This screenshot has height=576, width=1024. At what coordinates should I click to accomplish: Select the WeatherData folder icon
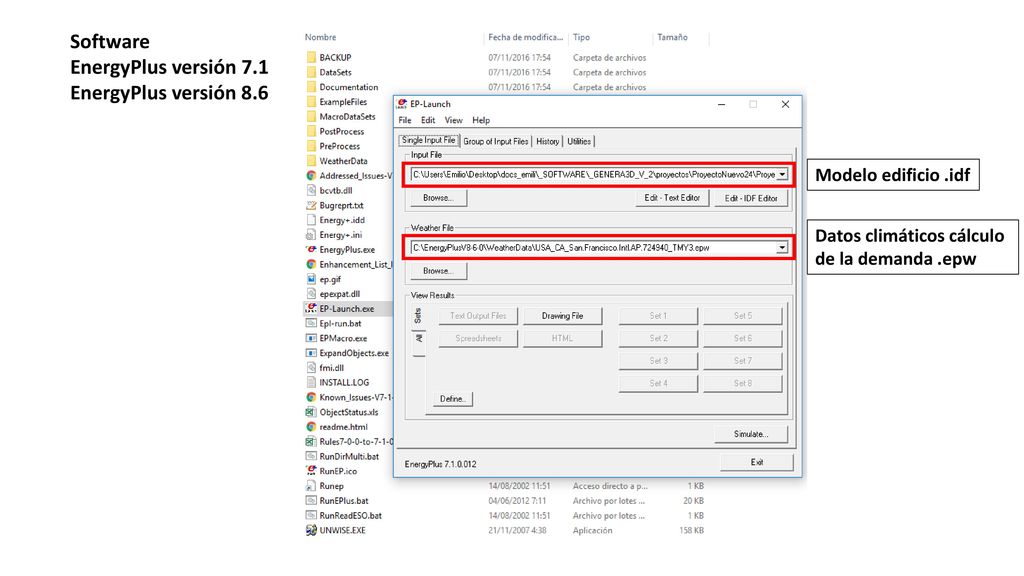(312, 161)
